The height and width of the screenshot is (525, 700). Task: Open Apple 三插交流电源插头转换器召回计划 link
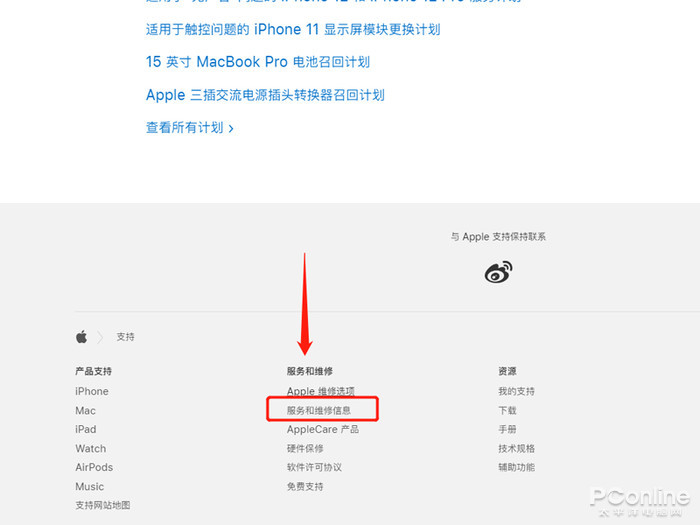[265, 95]
